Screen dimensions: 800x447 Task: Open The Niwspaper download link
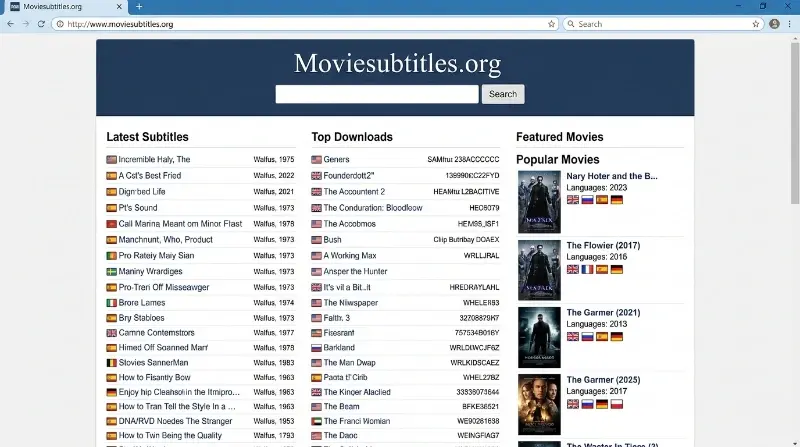351,303
